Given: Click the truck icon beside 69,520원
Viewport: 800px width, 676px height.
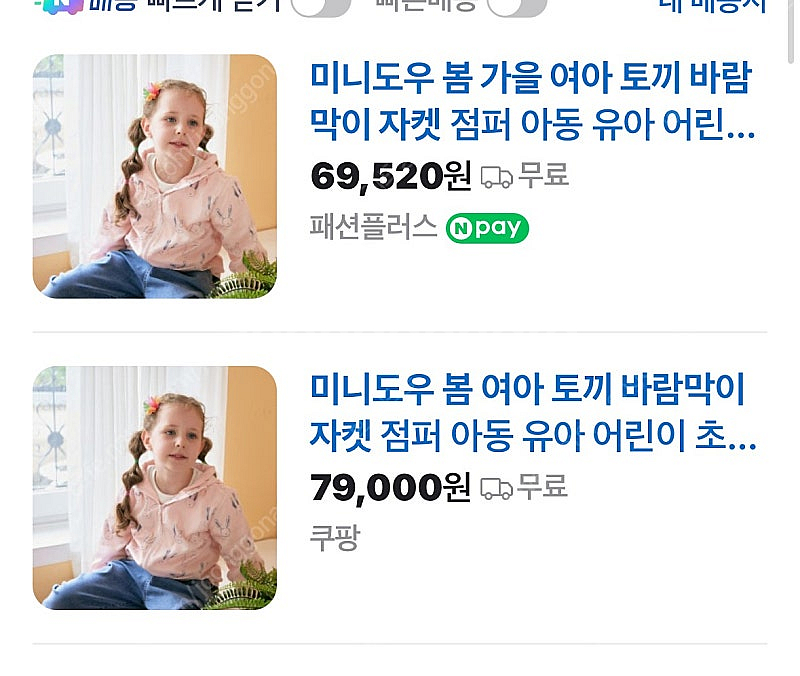Looking at the screenshot, I should click(496, 177).
